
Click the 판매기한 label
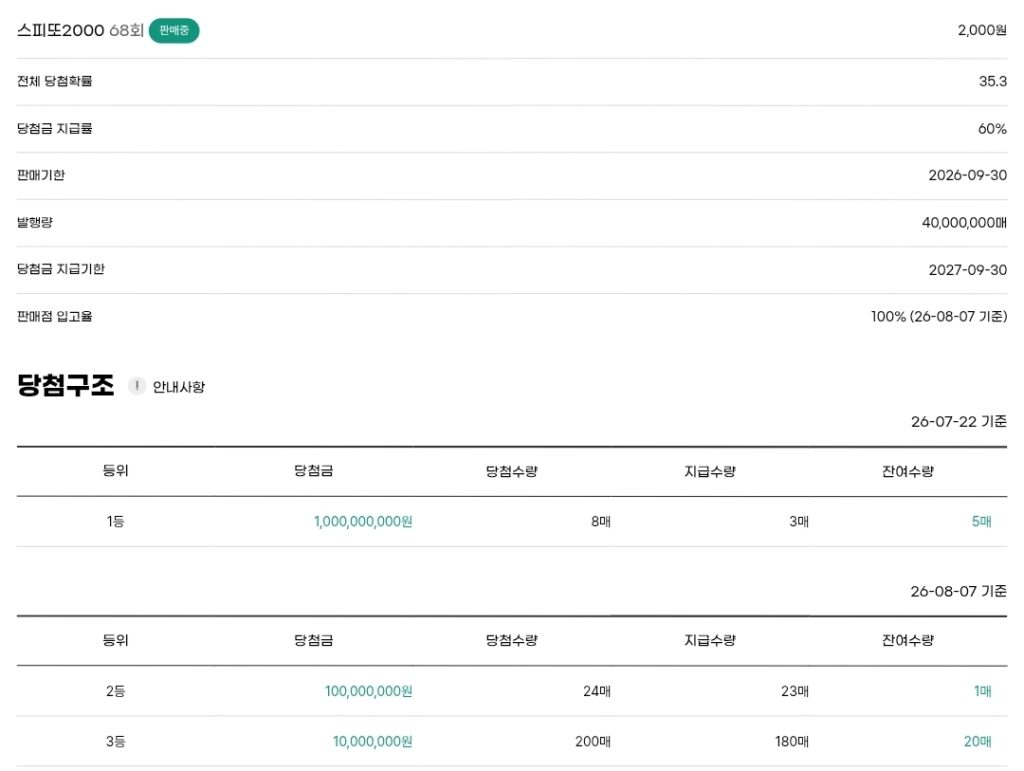[x=40, y=175]
